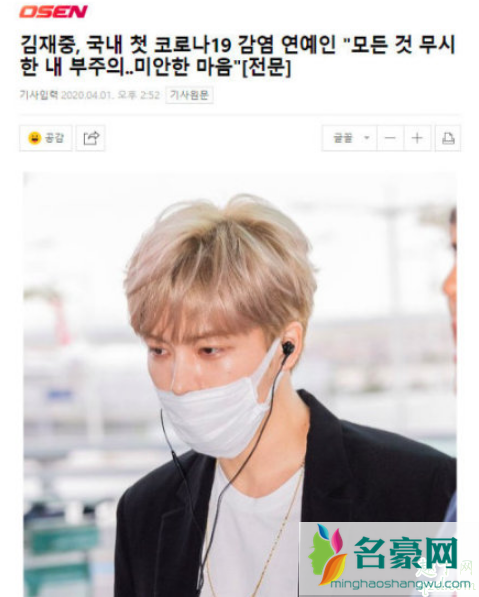Viewport: 479px width, 597px height.
Task: Click the smiley emoji on 공감 button
Action: click(35, 138)
